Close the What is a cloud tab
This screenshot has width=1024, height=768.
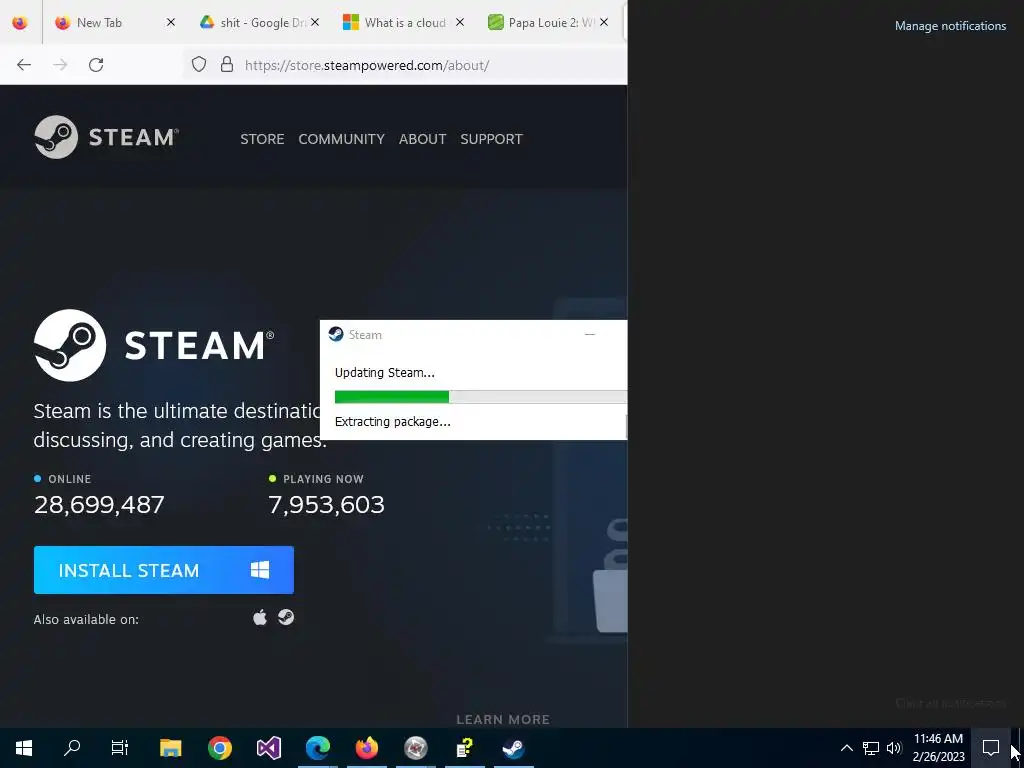coord(460,22)
